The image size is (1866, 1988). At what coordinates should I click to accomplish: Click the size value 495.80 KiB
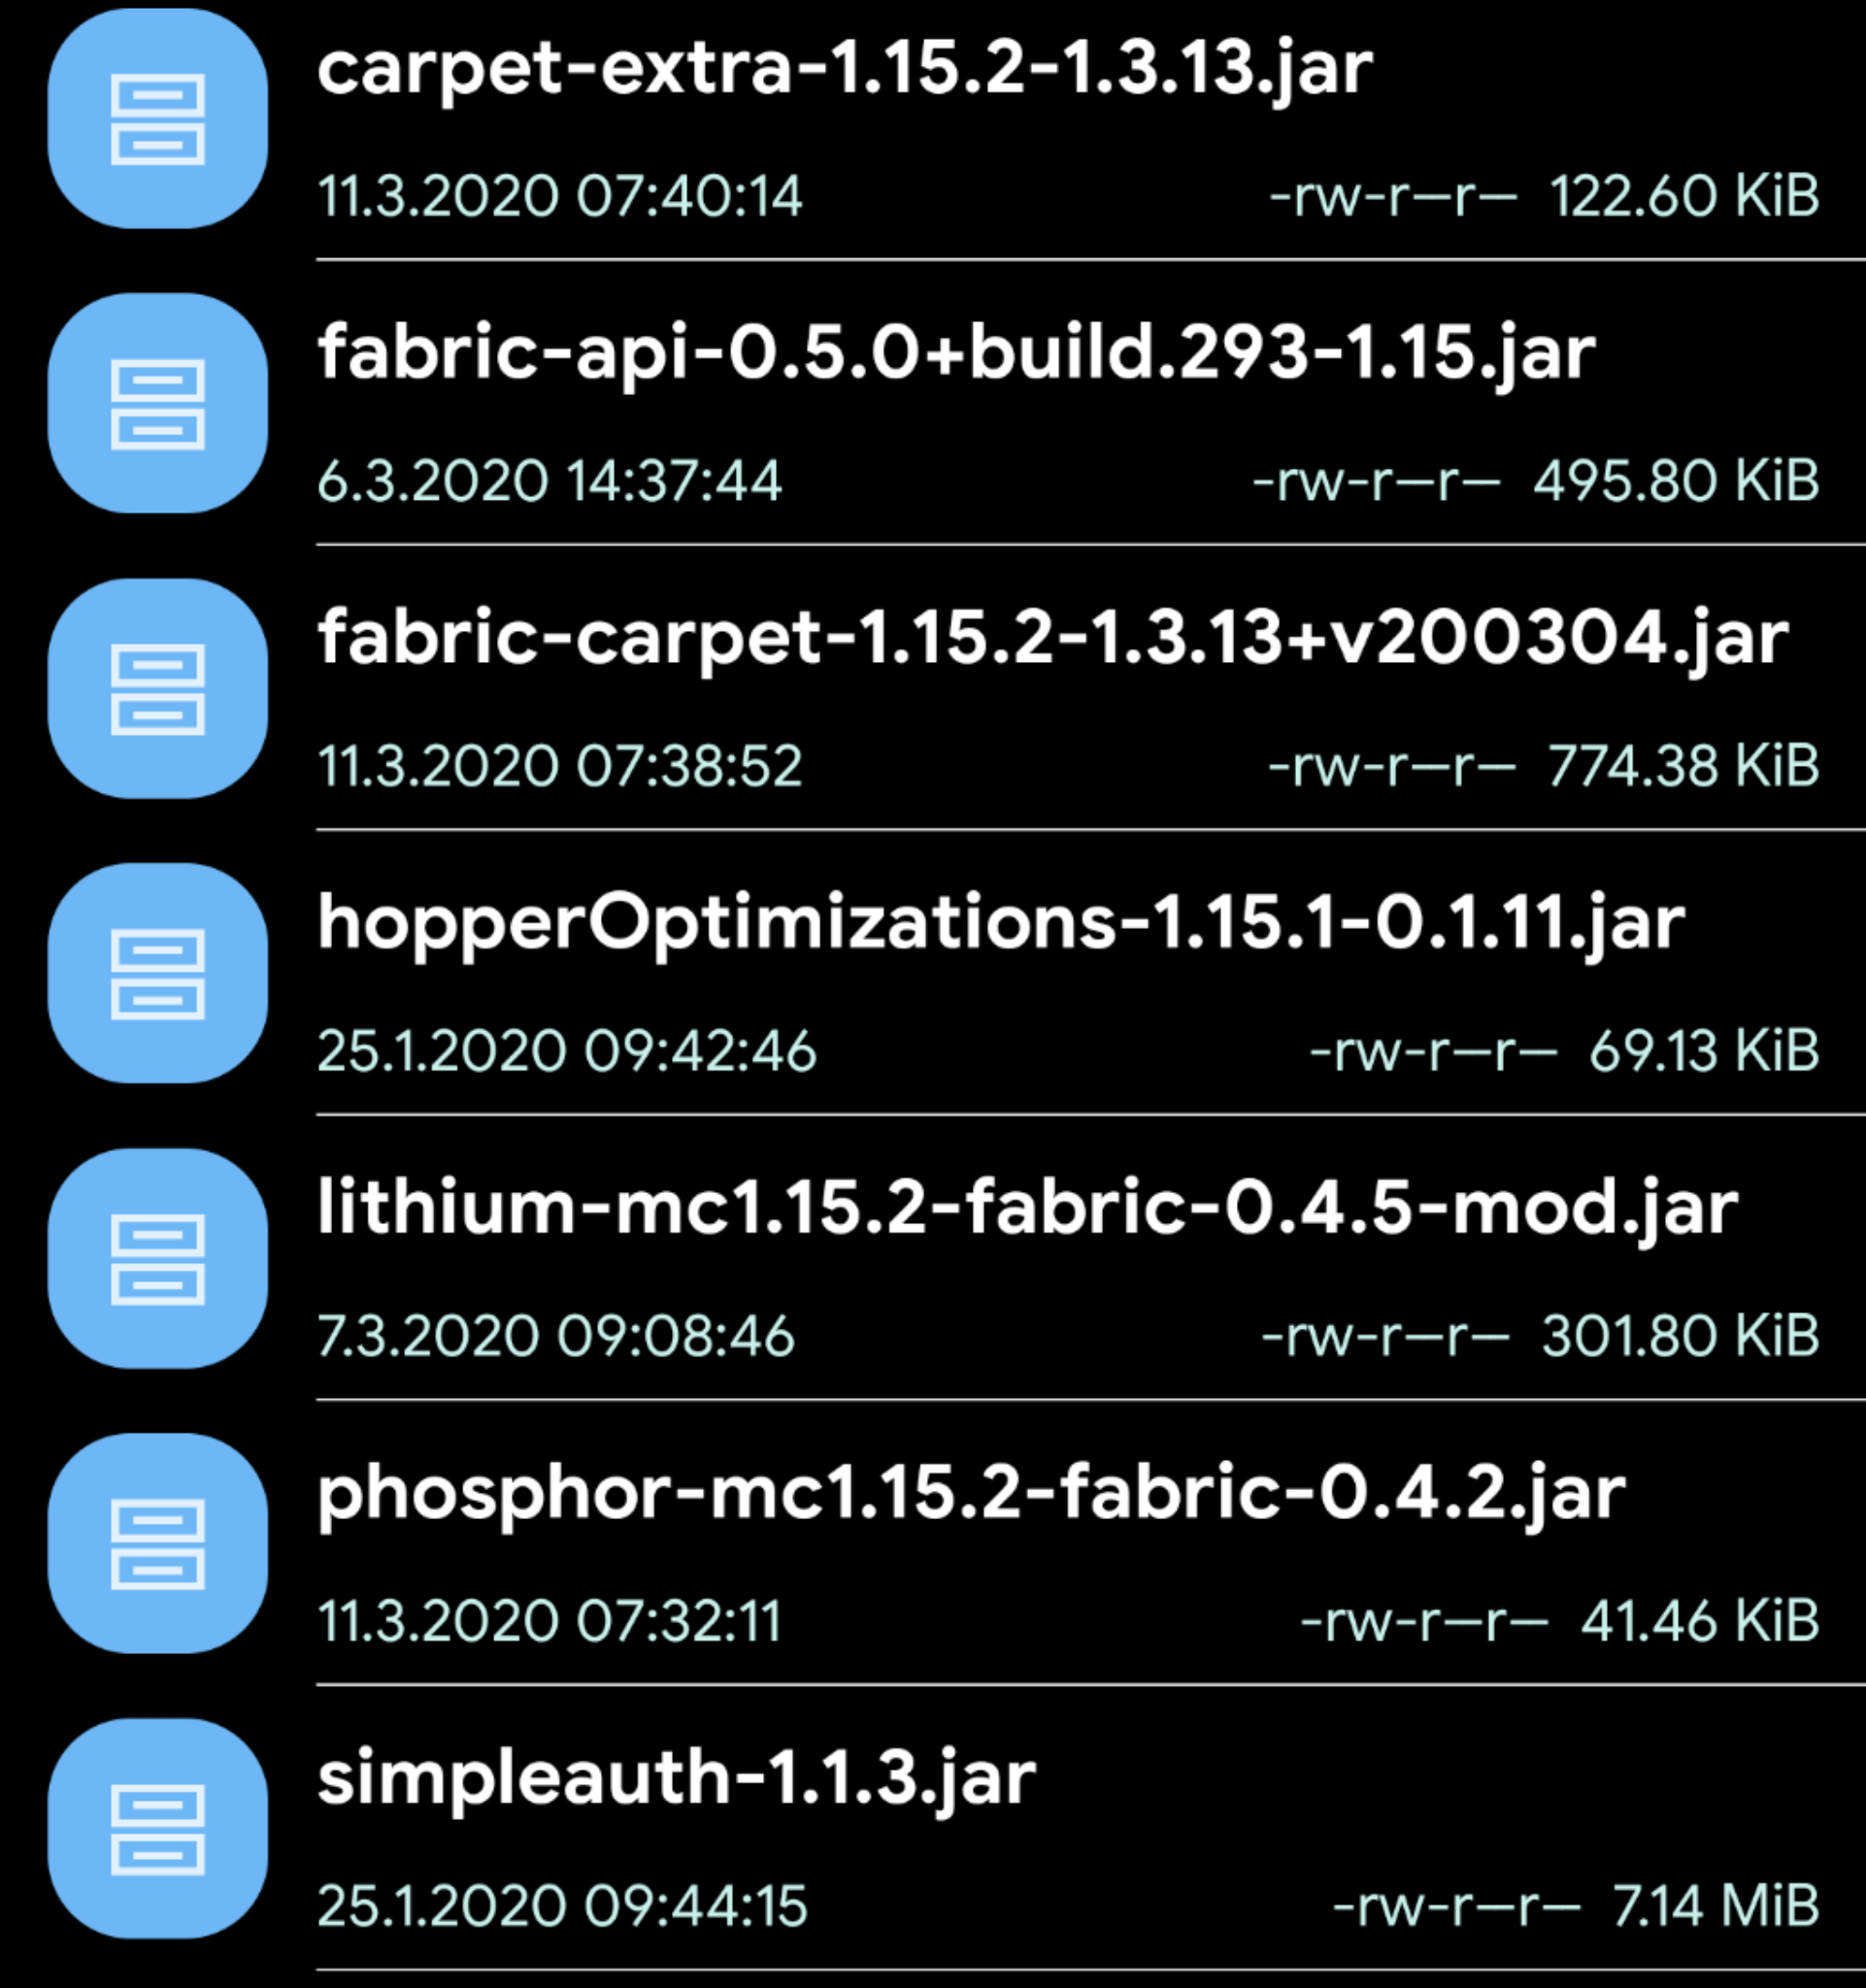click(1677, 481)
